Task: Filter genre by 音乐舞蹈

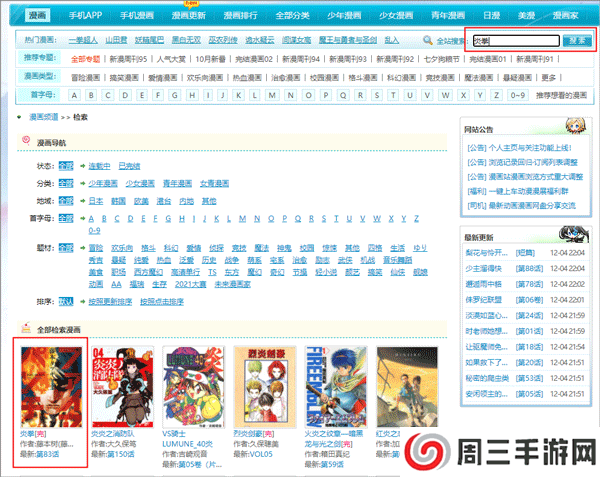Action: click(398, 260)
